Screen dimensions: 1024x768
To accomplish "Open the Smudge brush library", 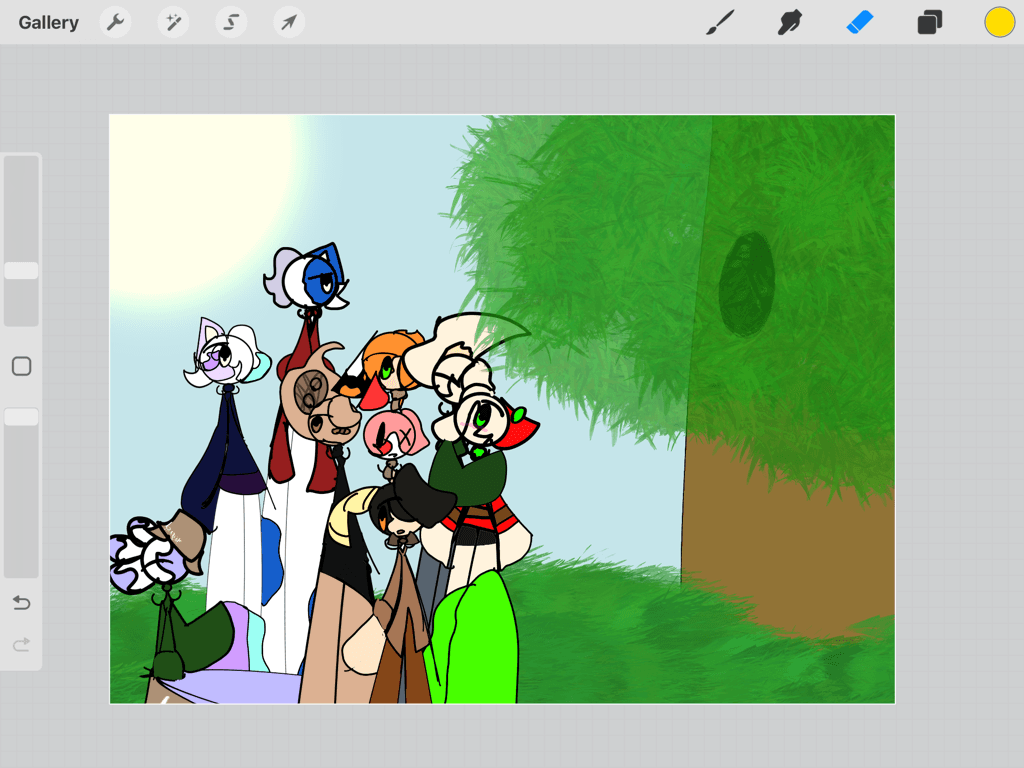I will [789, 22].
